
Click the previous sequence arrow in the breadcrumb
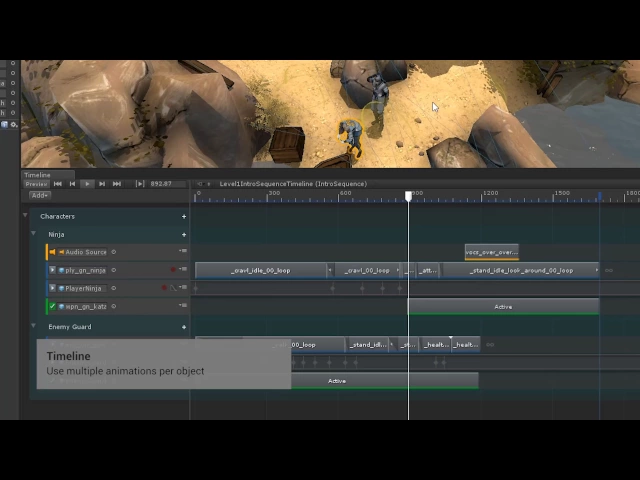tap(200, 184)
